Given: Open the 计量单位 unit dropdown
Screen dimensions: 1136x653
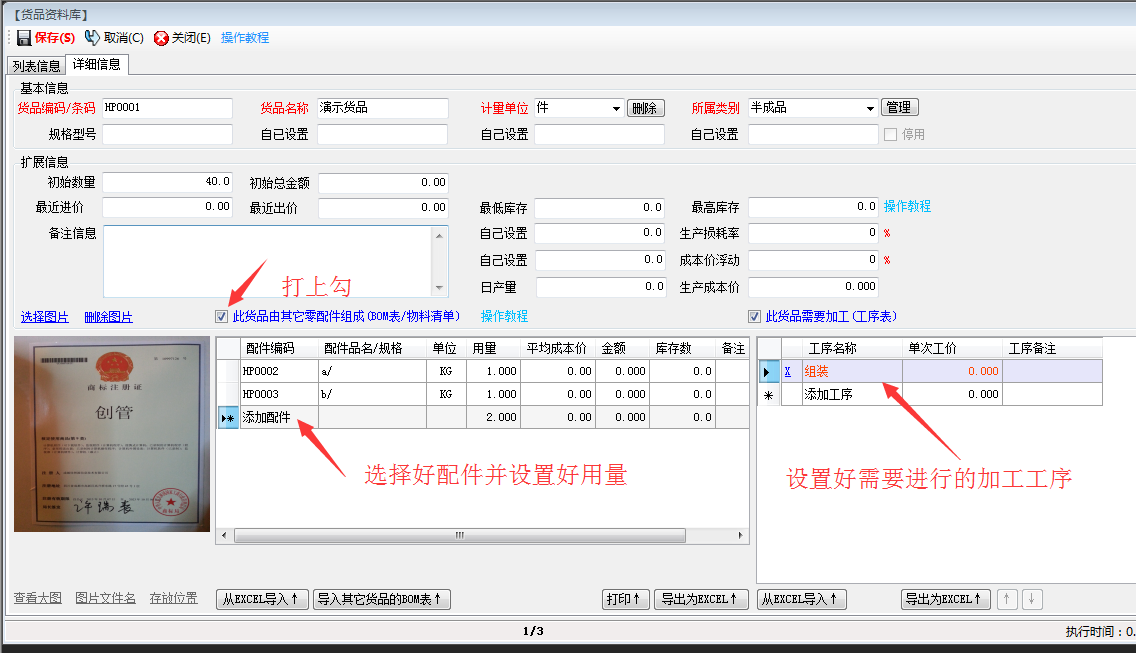Looking at the screenshot, I should (x=618, y=107).
